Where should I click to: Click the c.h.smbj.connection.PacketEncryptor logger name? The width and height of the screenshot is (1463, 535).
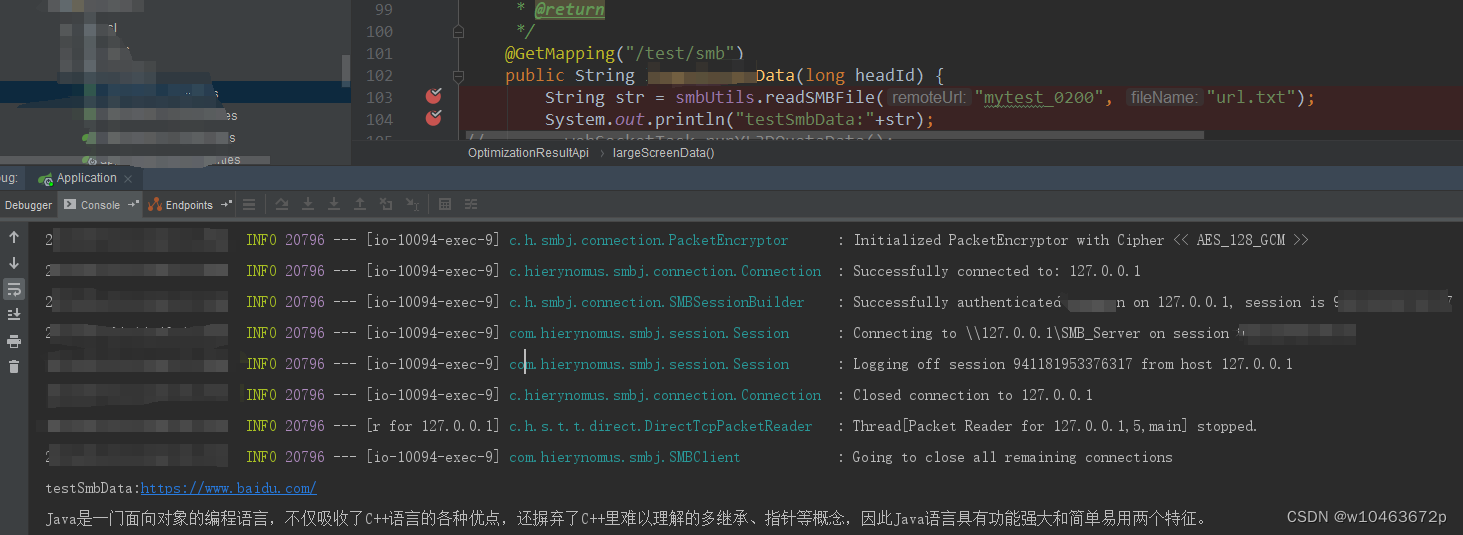tap(648, 240)
